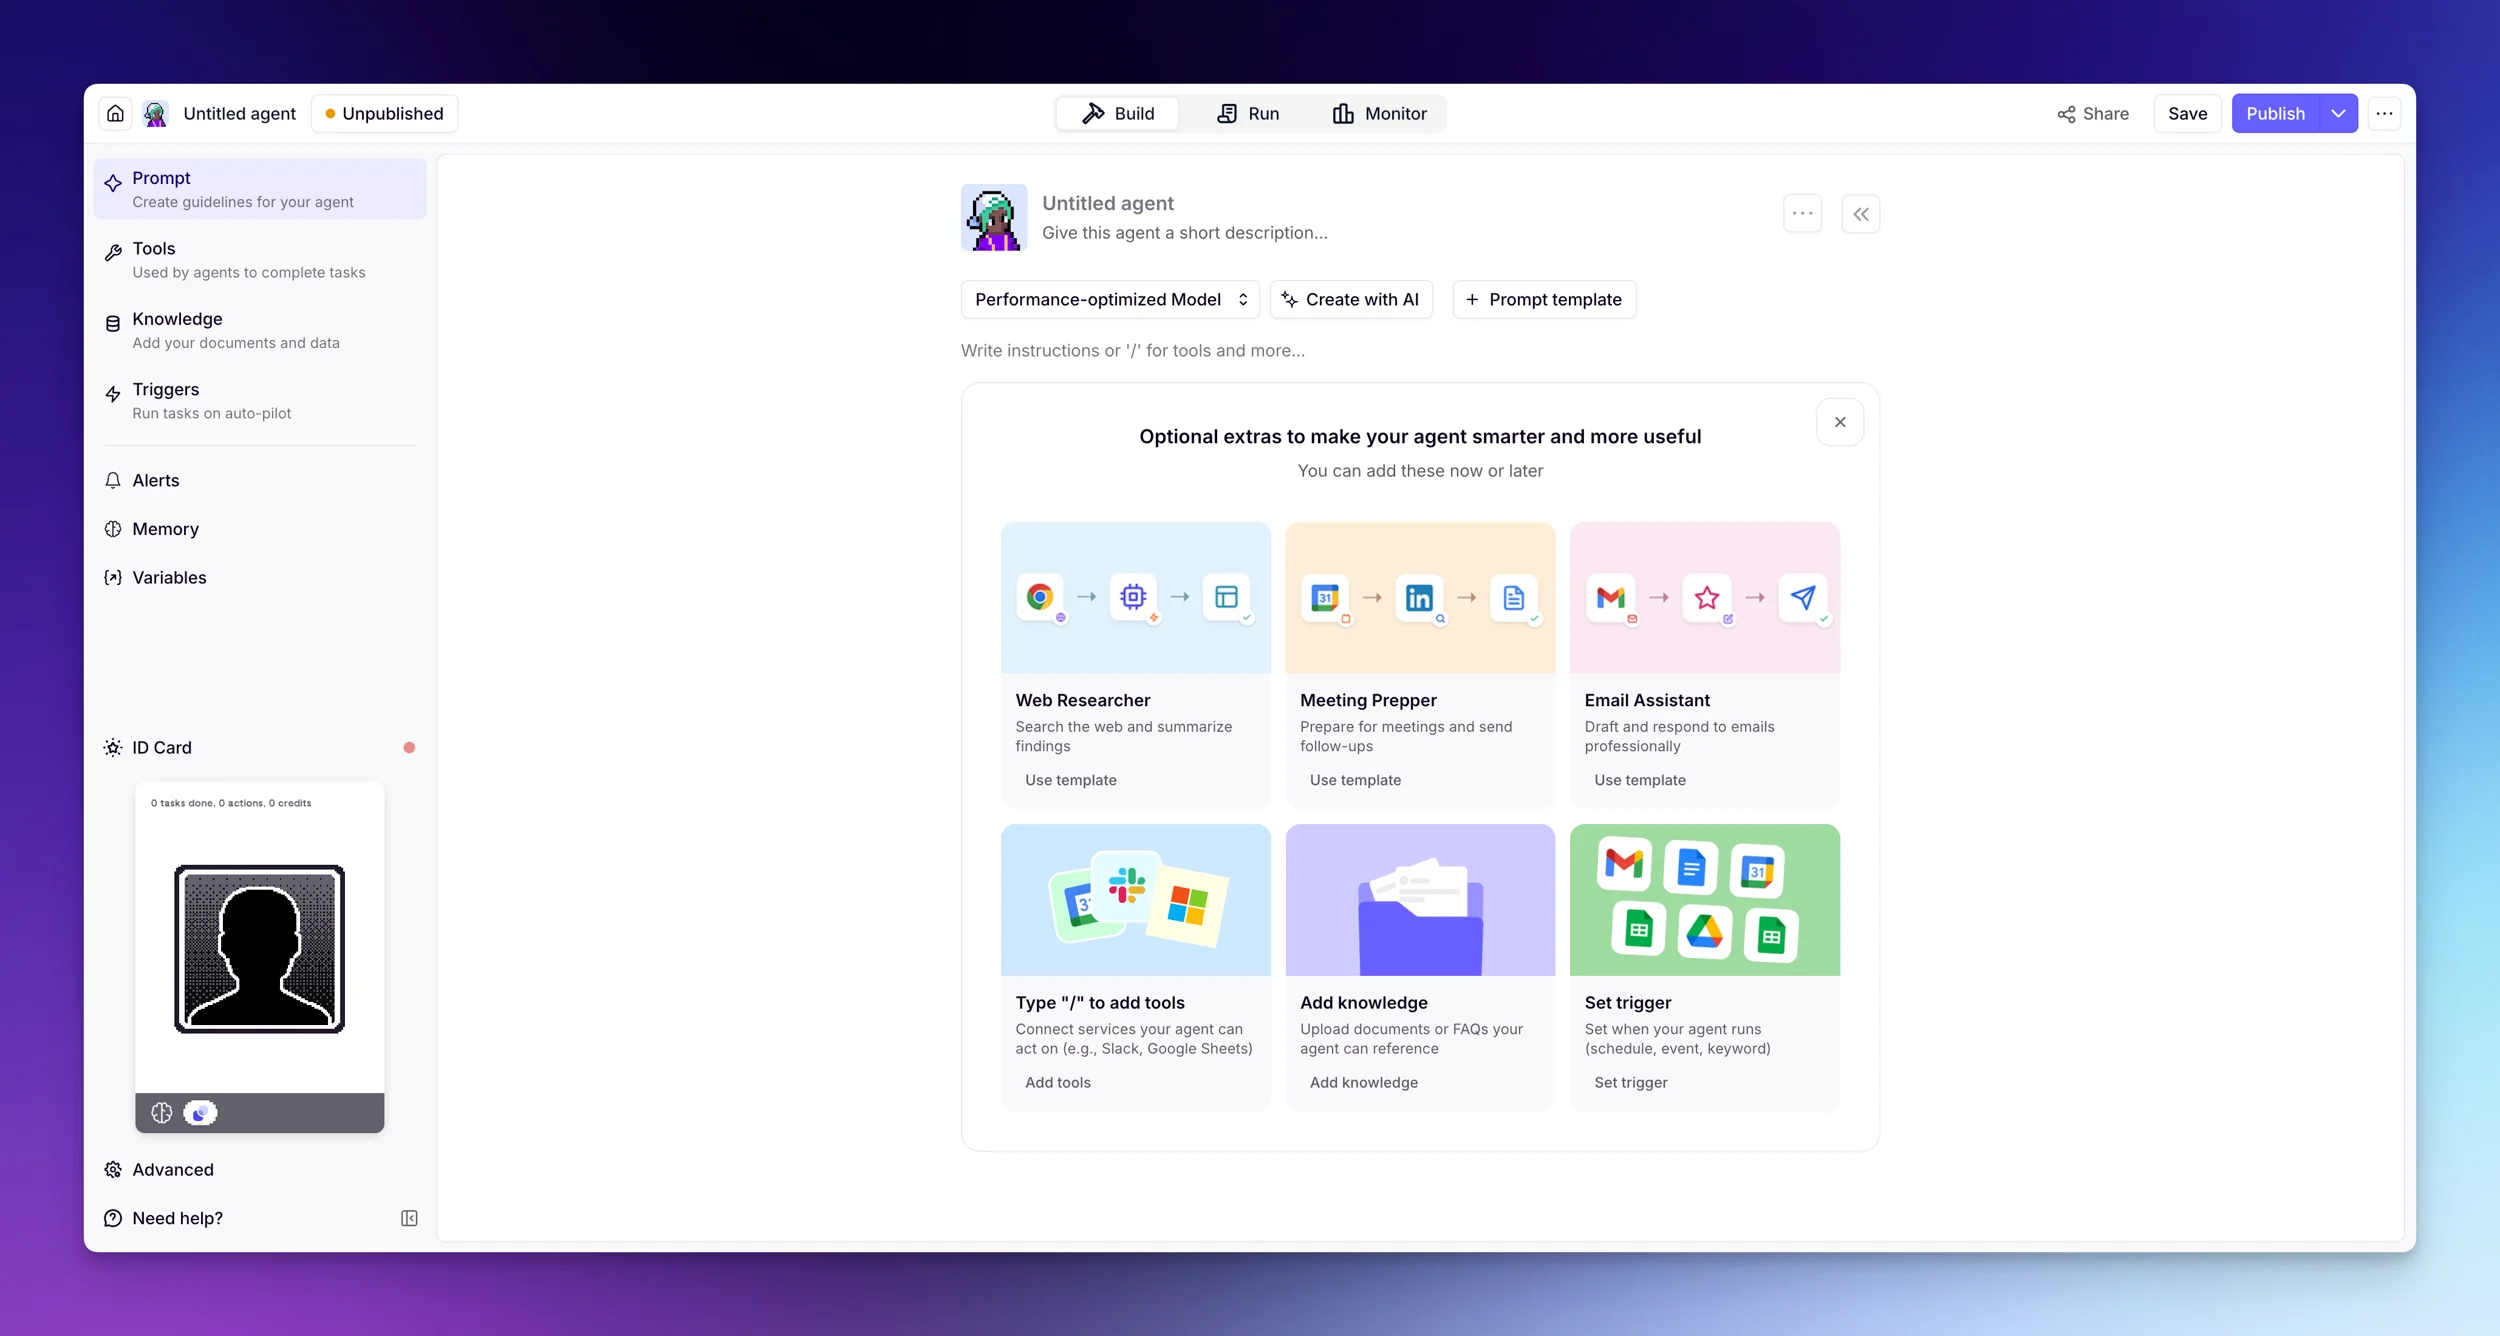Viewport: 2500px width, 1336px height.
Task: Open the Triggers section
Action: pyautogui.click(x=259, y=401)
